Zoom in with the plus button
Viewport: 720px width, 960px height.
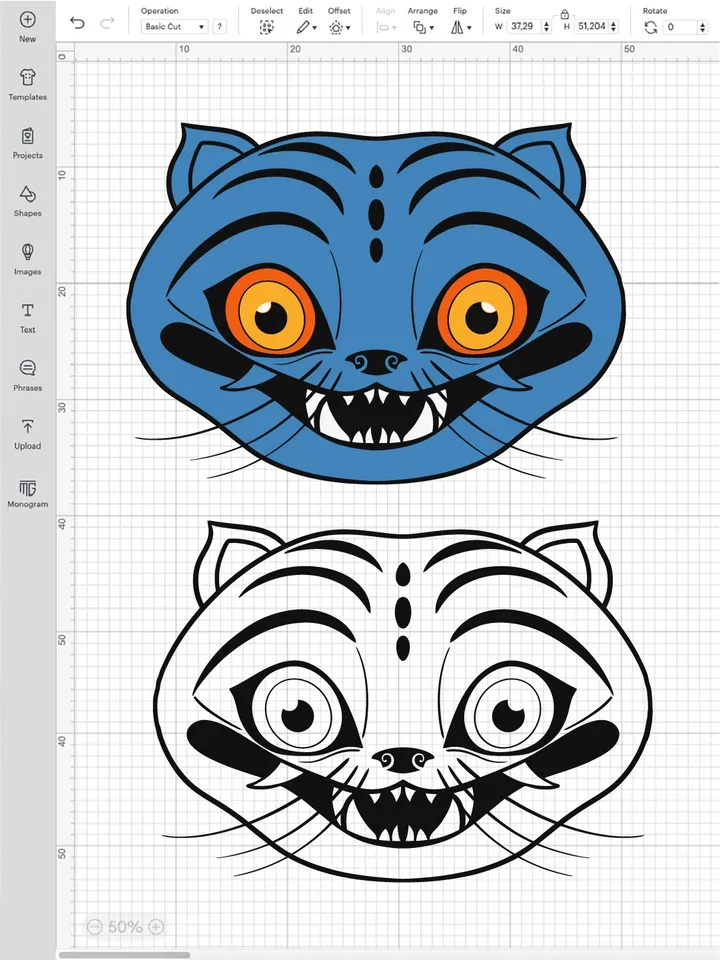pos(156,927)
